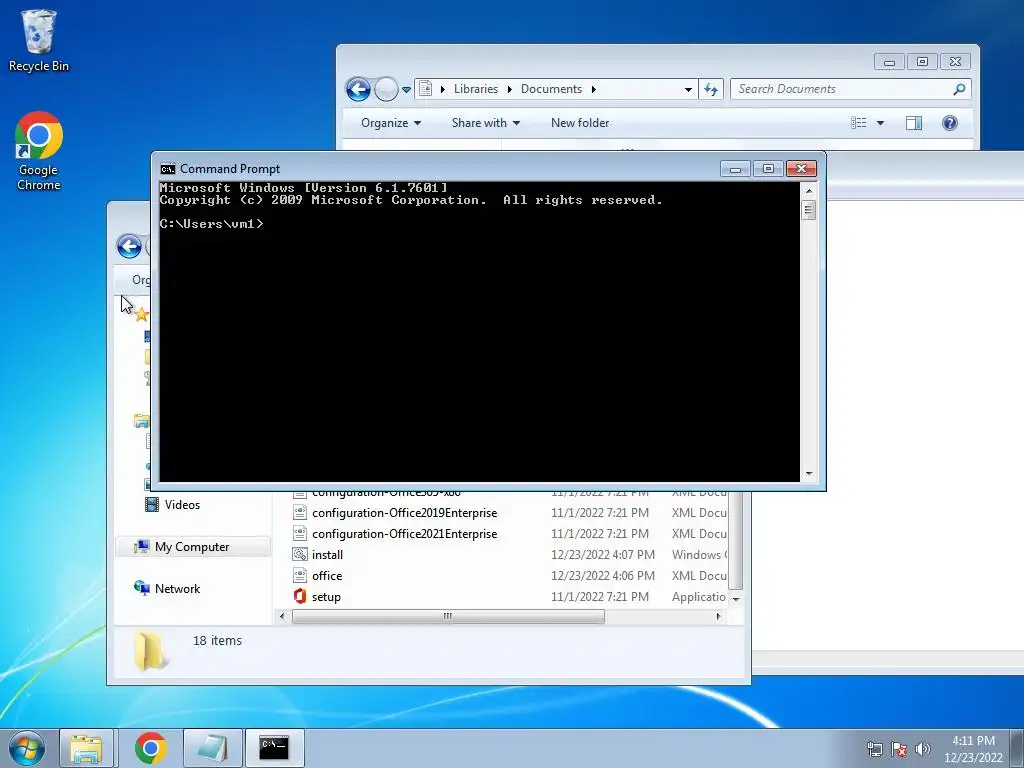Close the Documents window
This screenshot has height=768, width=1024.
955,62
